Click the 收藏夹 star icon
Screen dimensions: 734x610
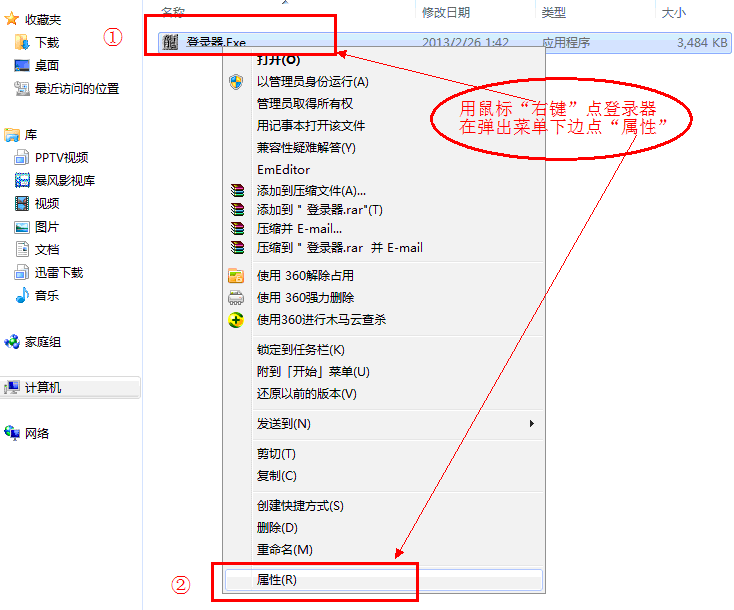click(12, 19)
